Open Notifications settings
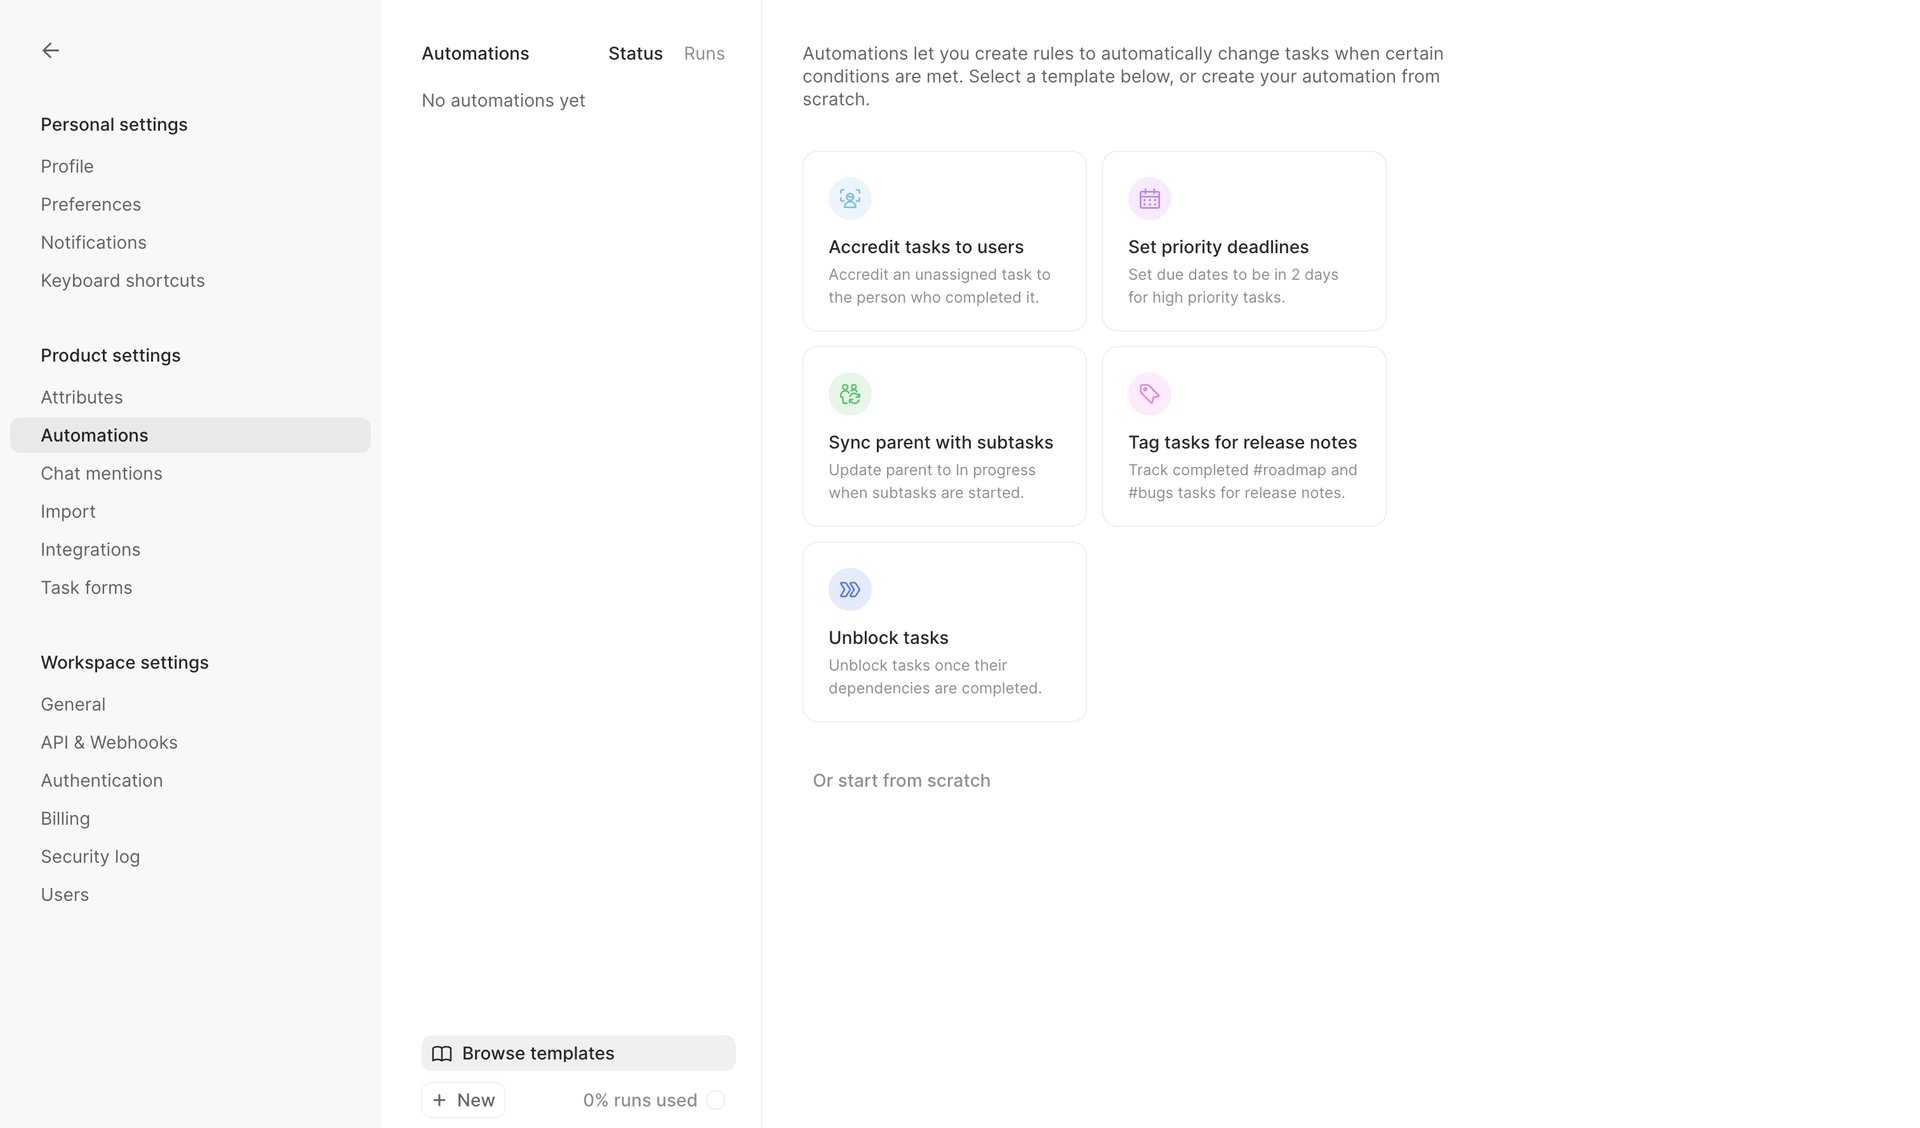The height and width of the screenshot is (1128, 1920). pos(93,242)
